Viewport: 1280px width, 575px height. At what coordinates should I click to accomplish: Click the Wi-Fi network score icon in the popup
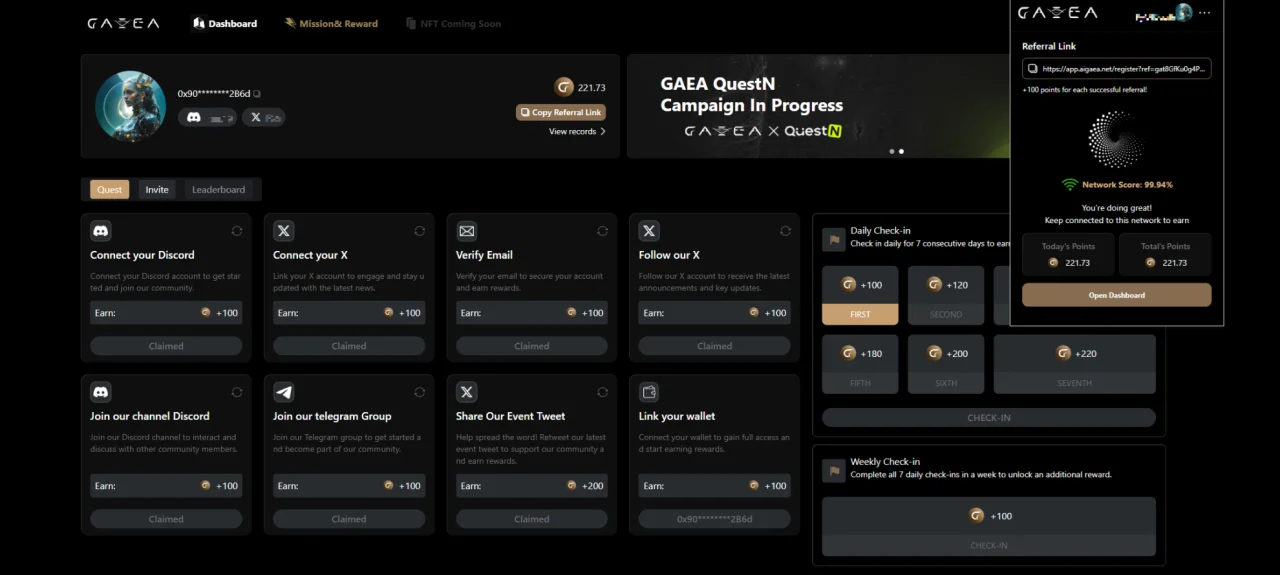point(1069,185)
